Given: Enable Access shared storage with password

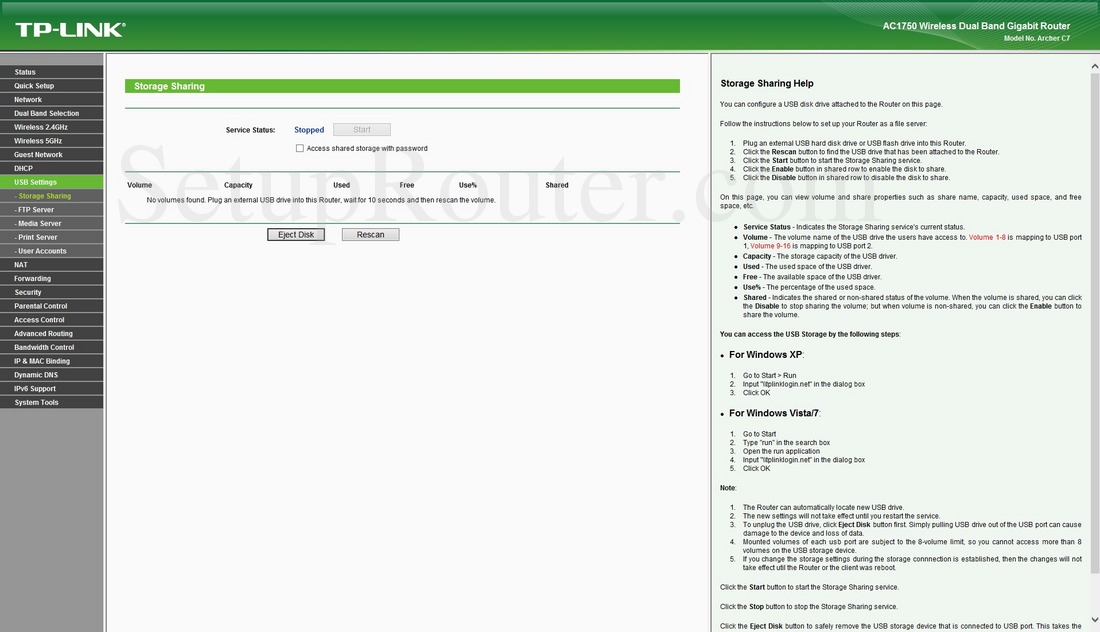Looking at the screenshot, I should click(300, 148).
